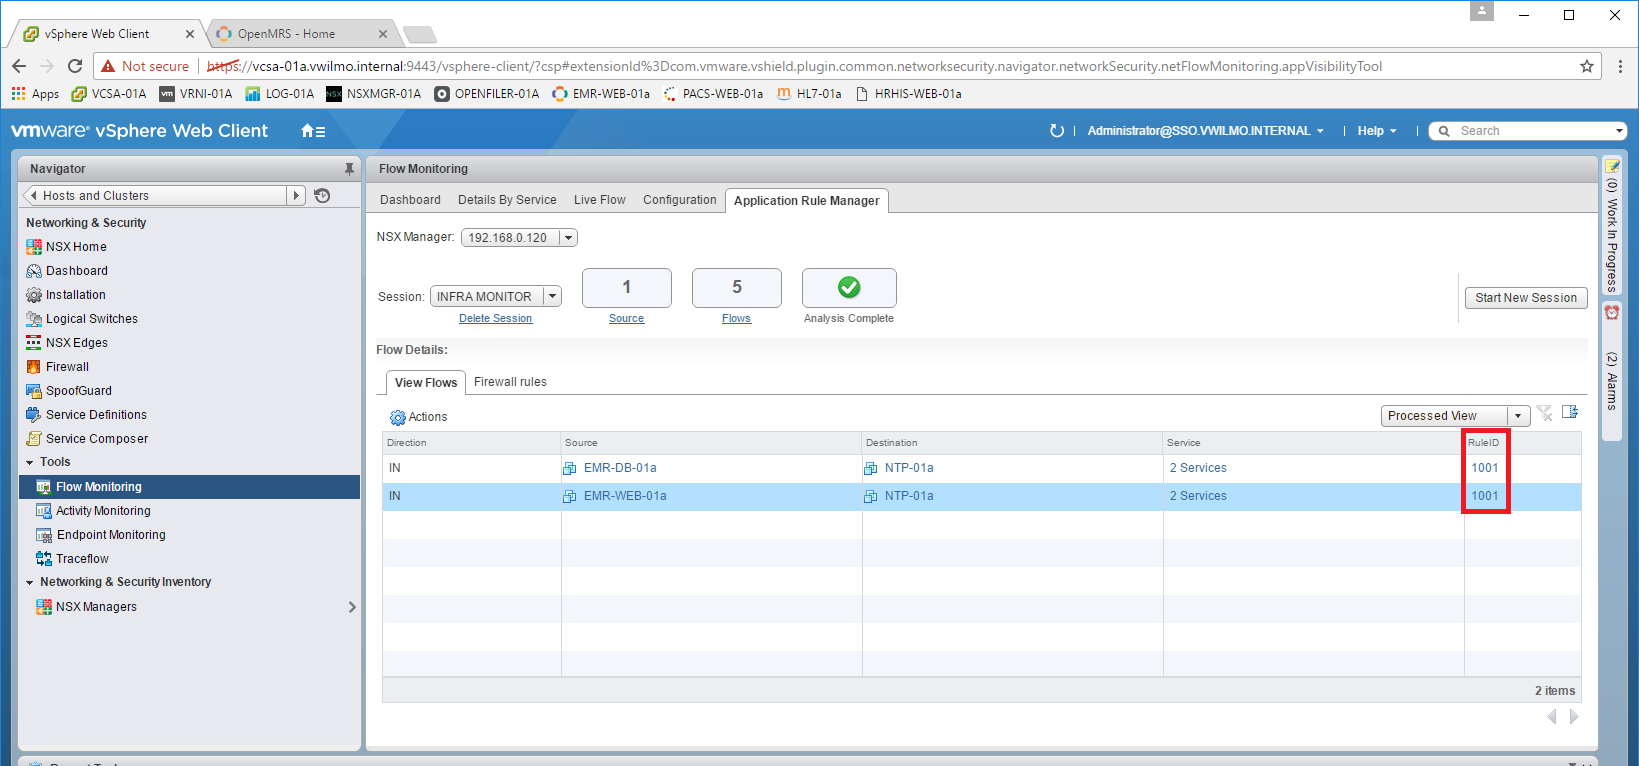This screenshot has height=766, width=1639.
Task: Switch to the Configuration tab
Action: [x=680, y=200]
